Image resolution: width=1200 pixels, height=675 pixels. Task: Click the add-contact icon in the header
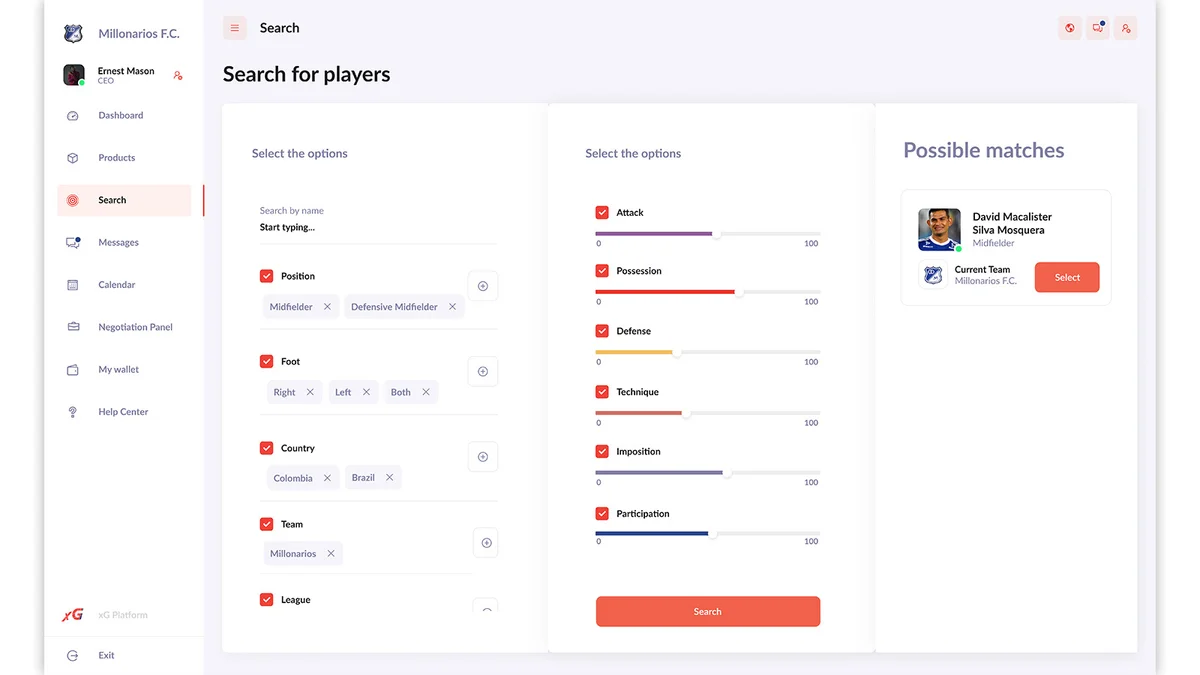(1125, 27)
